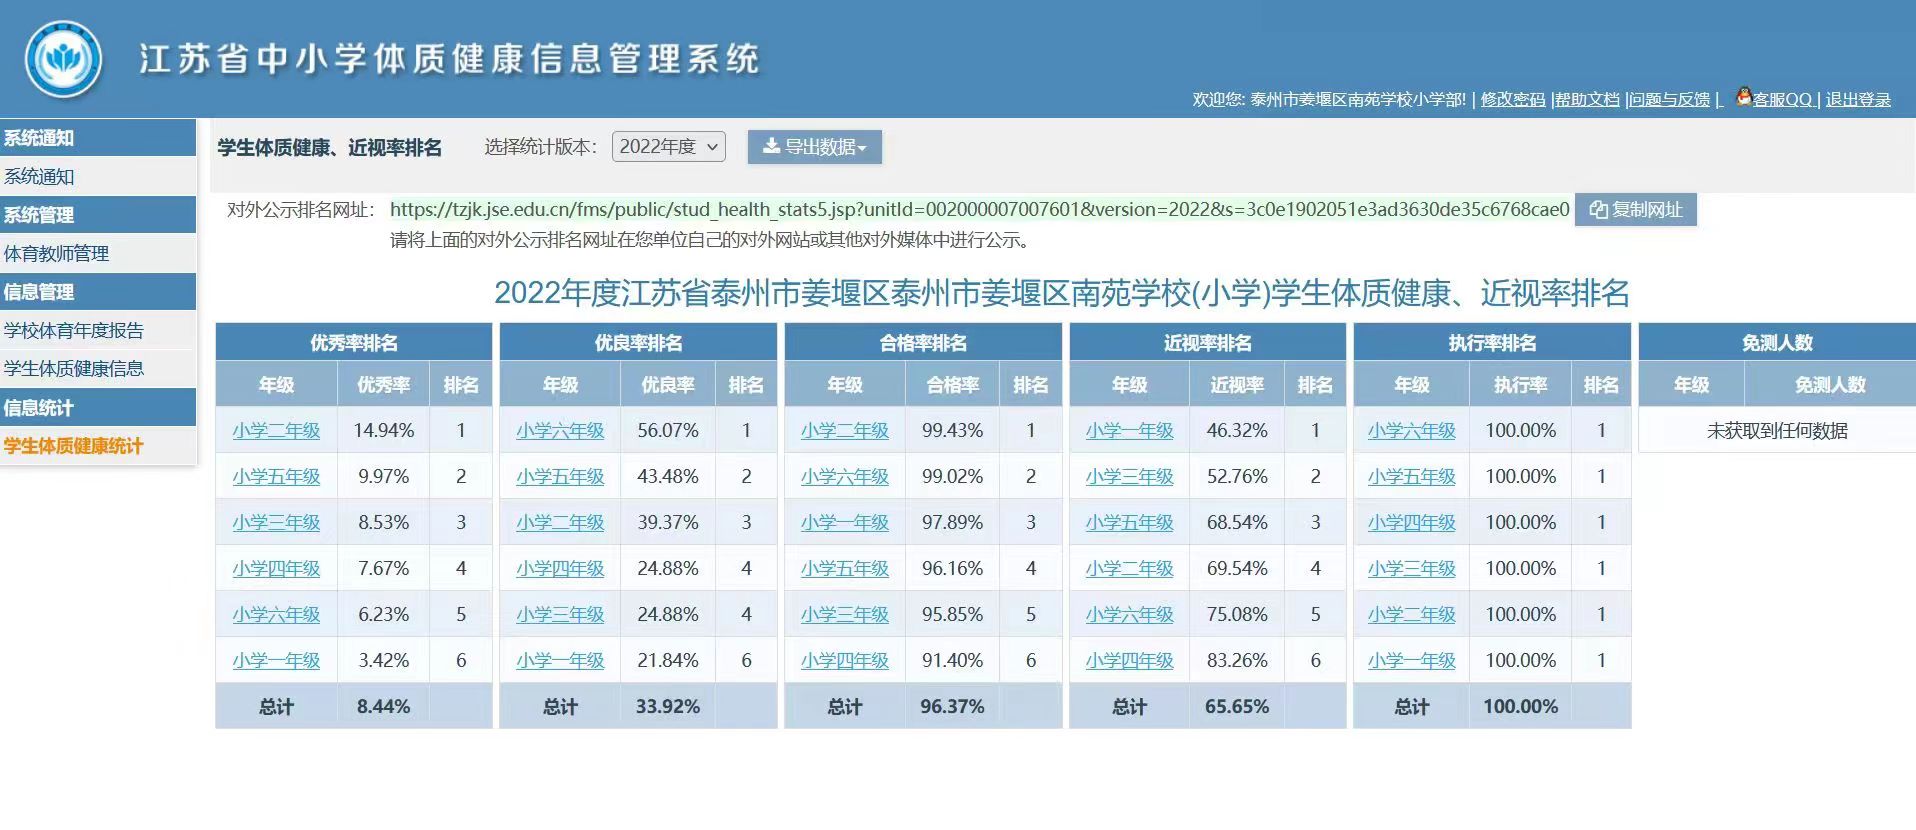The height and width of the screenshot is (830, 1916).
Task: Click the 46.32% 近视率 cell
Action: [x=1237, y=431]
